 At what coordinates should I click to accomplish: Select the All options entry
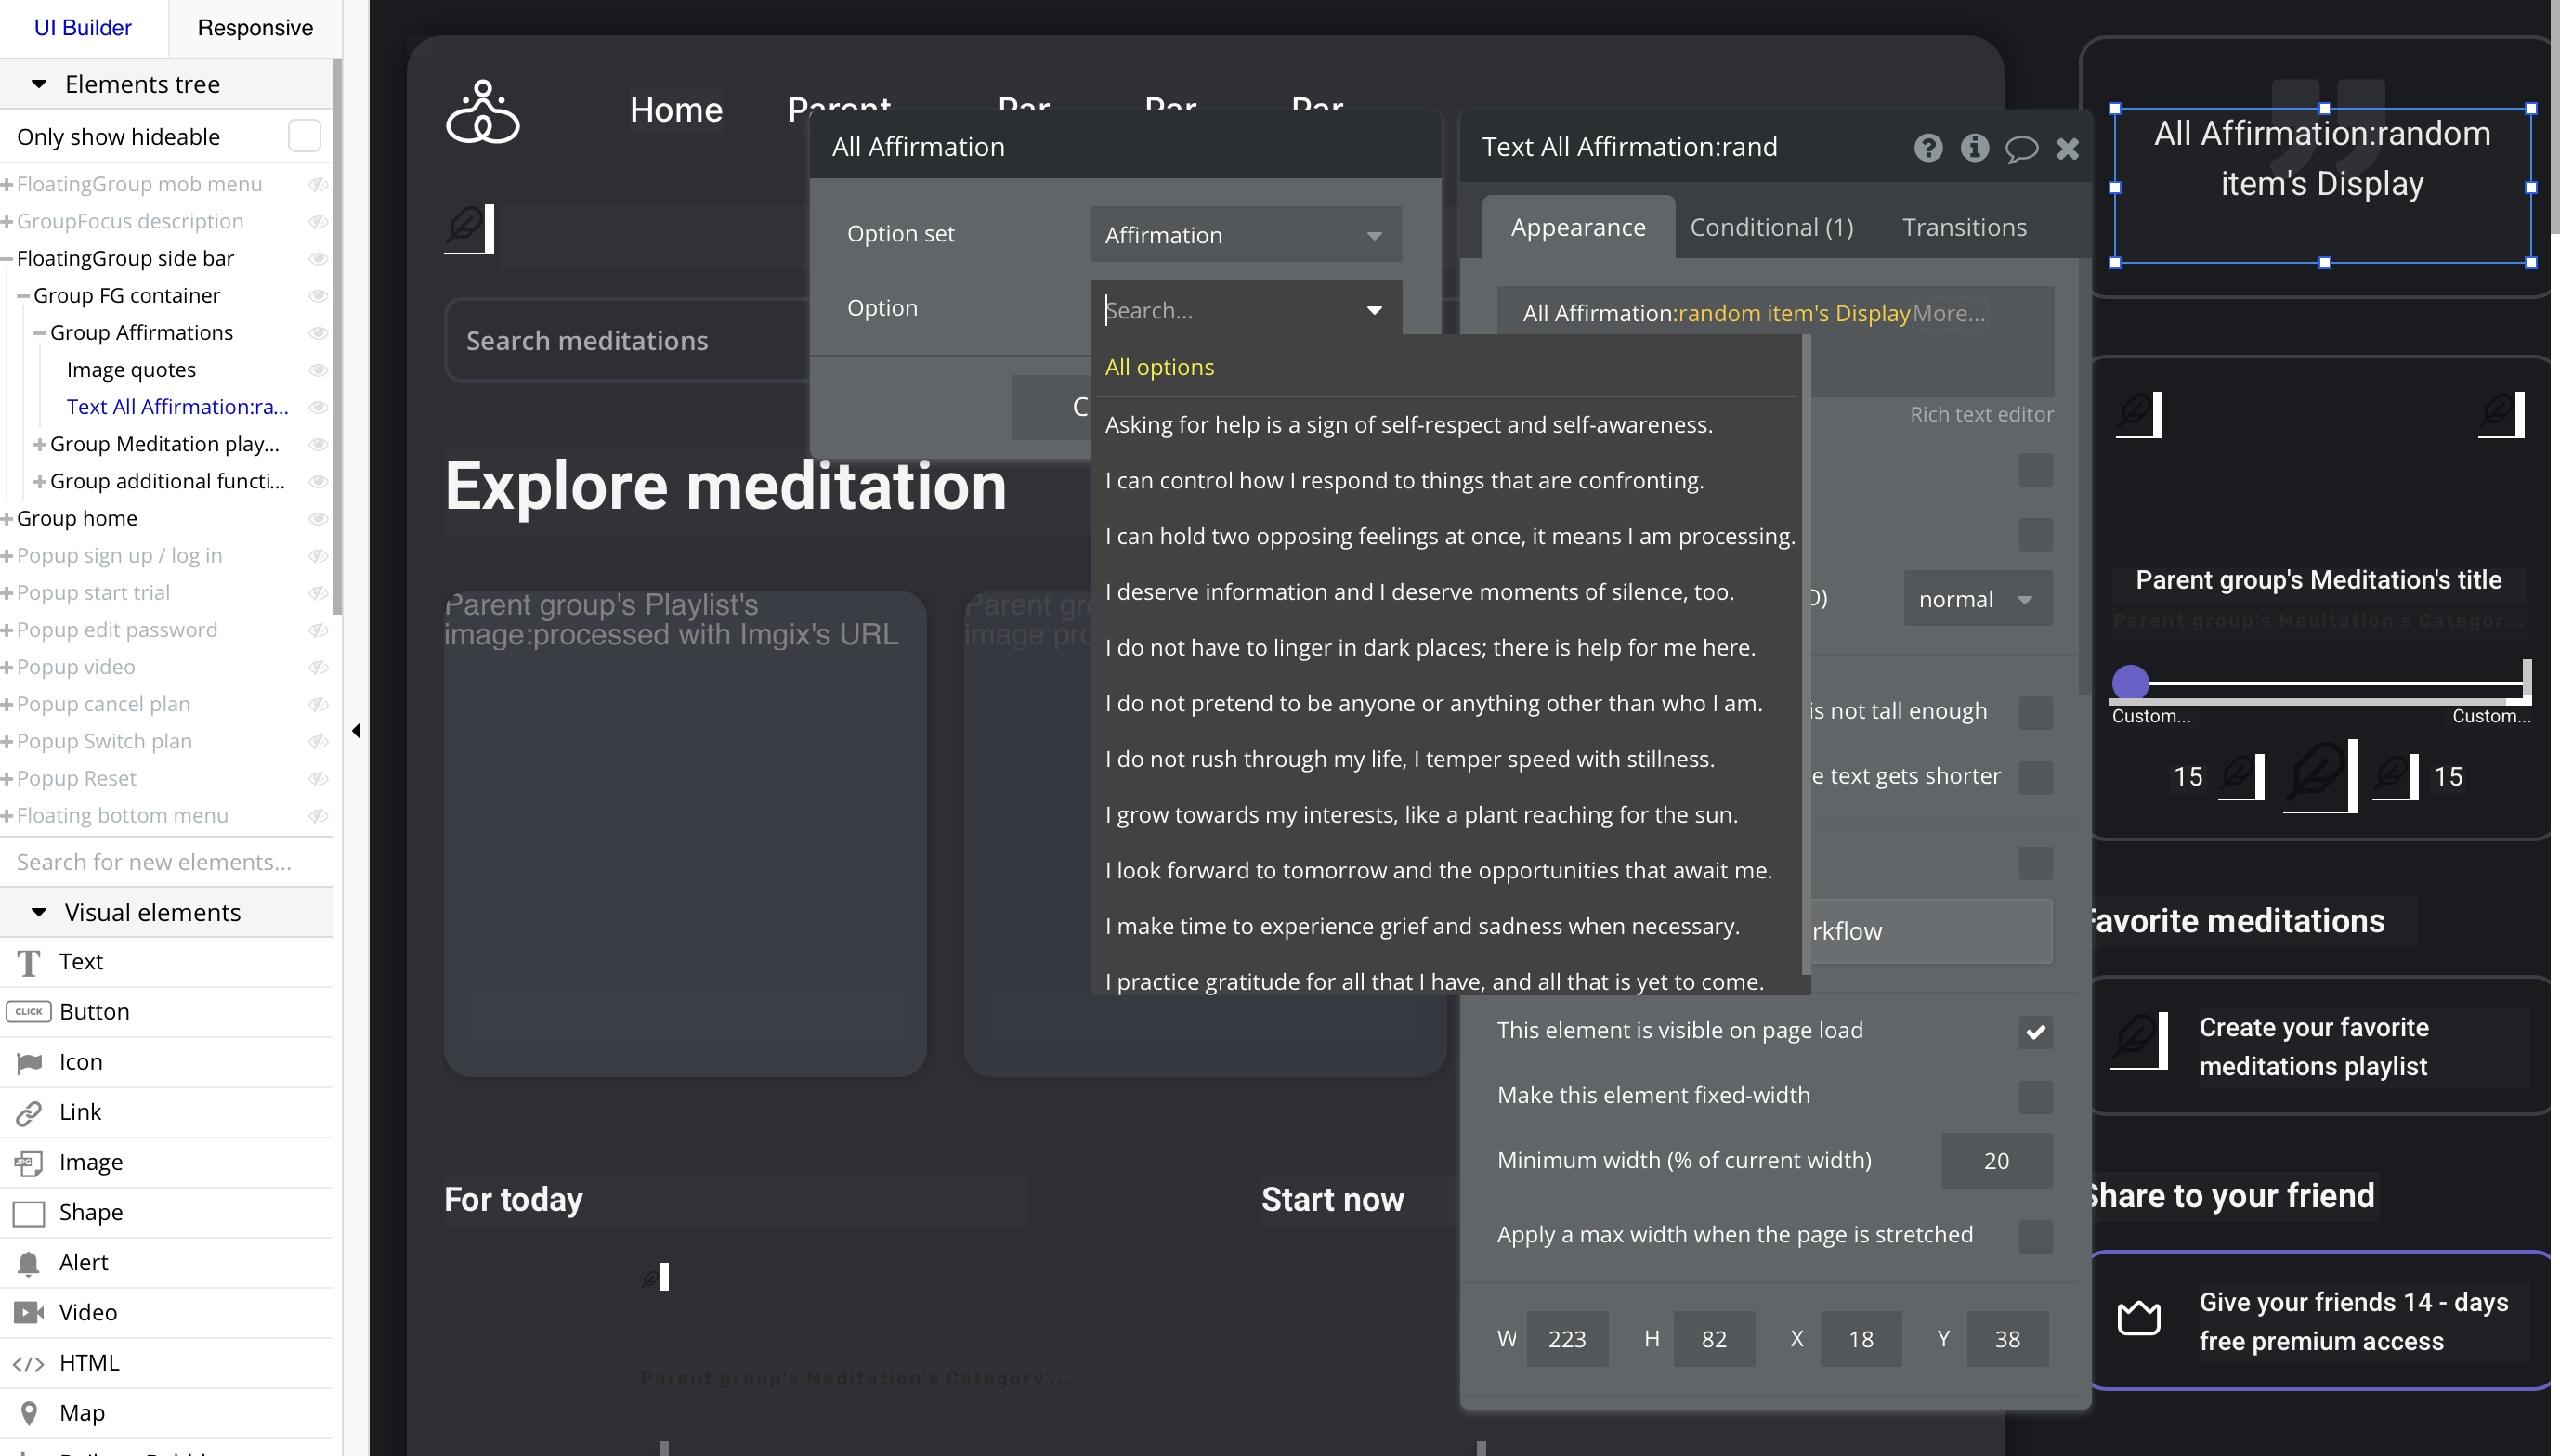(1159, 367)
